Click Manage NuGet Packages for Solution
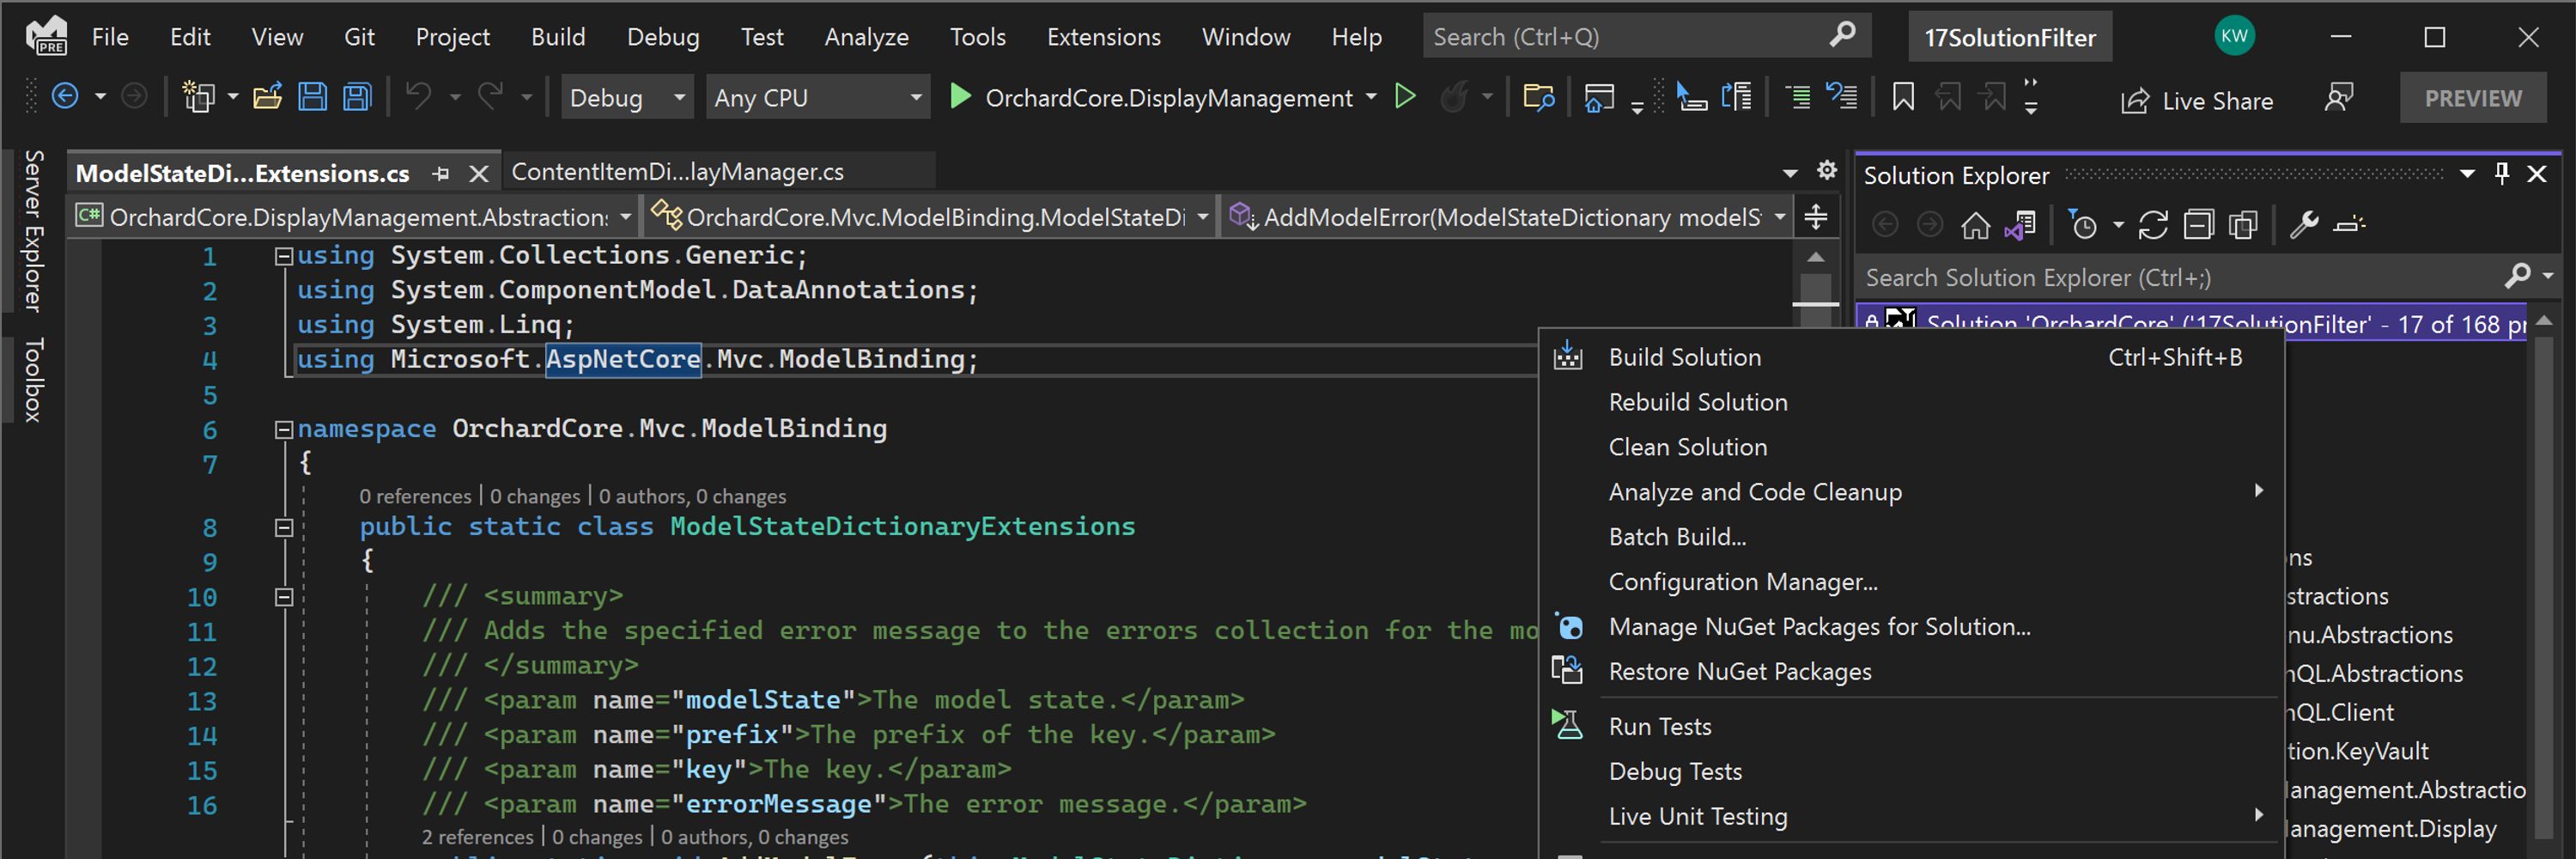Screen dimensions: 2576x859 pos(1910,627)
